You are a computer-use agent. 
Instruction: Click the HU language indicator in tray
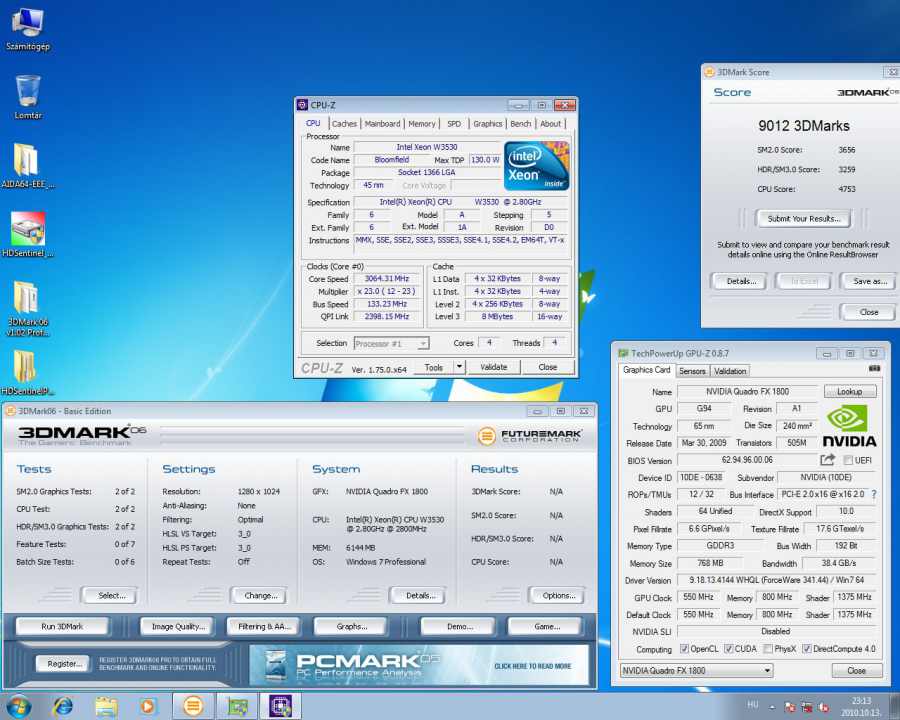(752, 704)
